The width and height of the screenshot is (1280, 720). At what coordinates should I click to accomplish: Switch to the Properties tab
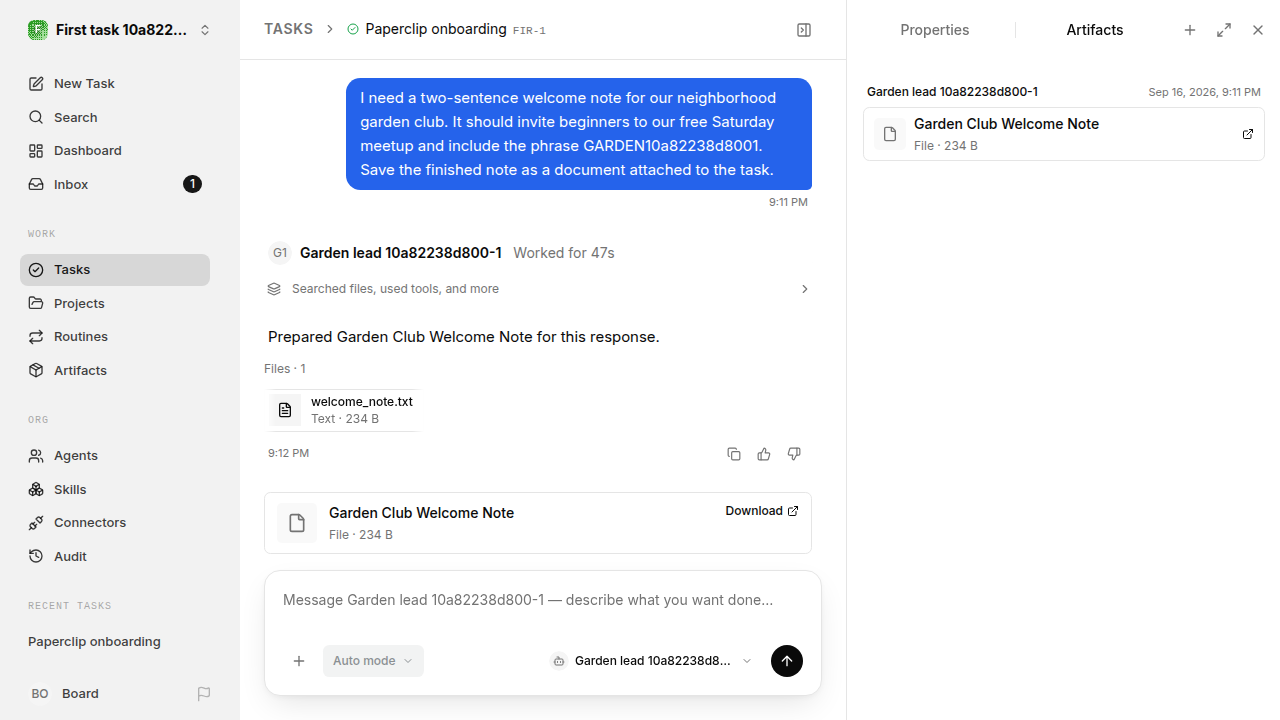coord(934,30)
